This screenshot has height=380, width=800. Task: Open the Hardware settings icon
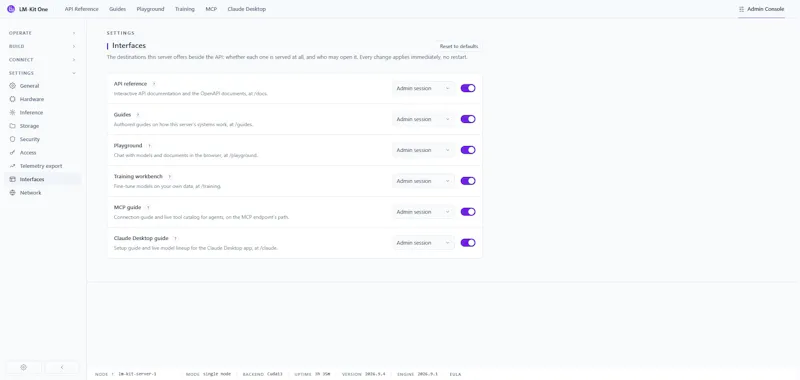[13, 99]
